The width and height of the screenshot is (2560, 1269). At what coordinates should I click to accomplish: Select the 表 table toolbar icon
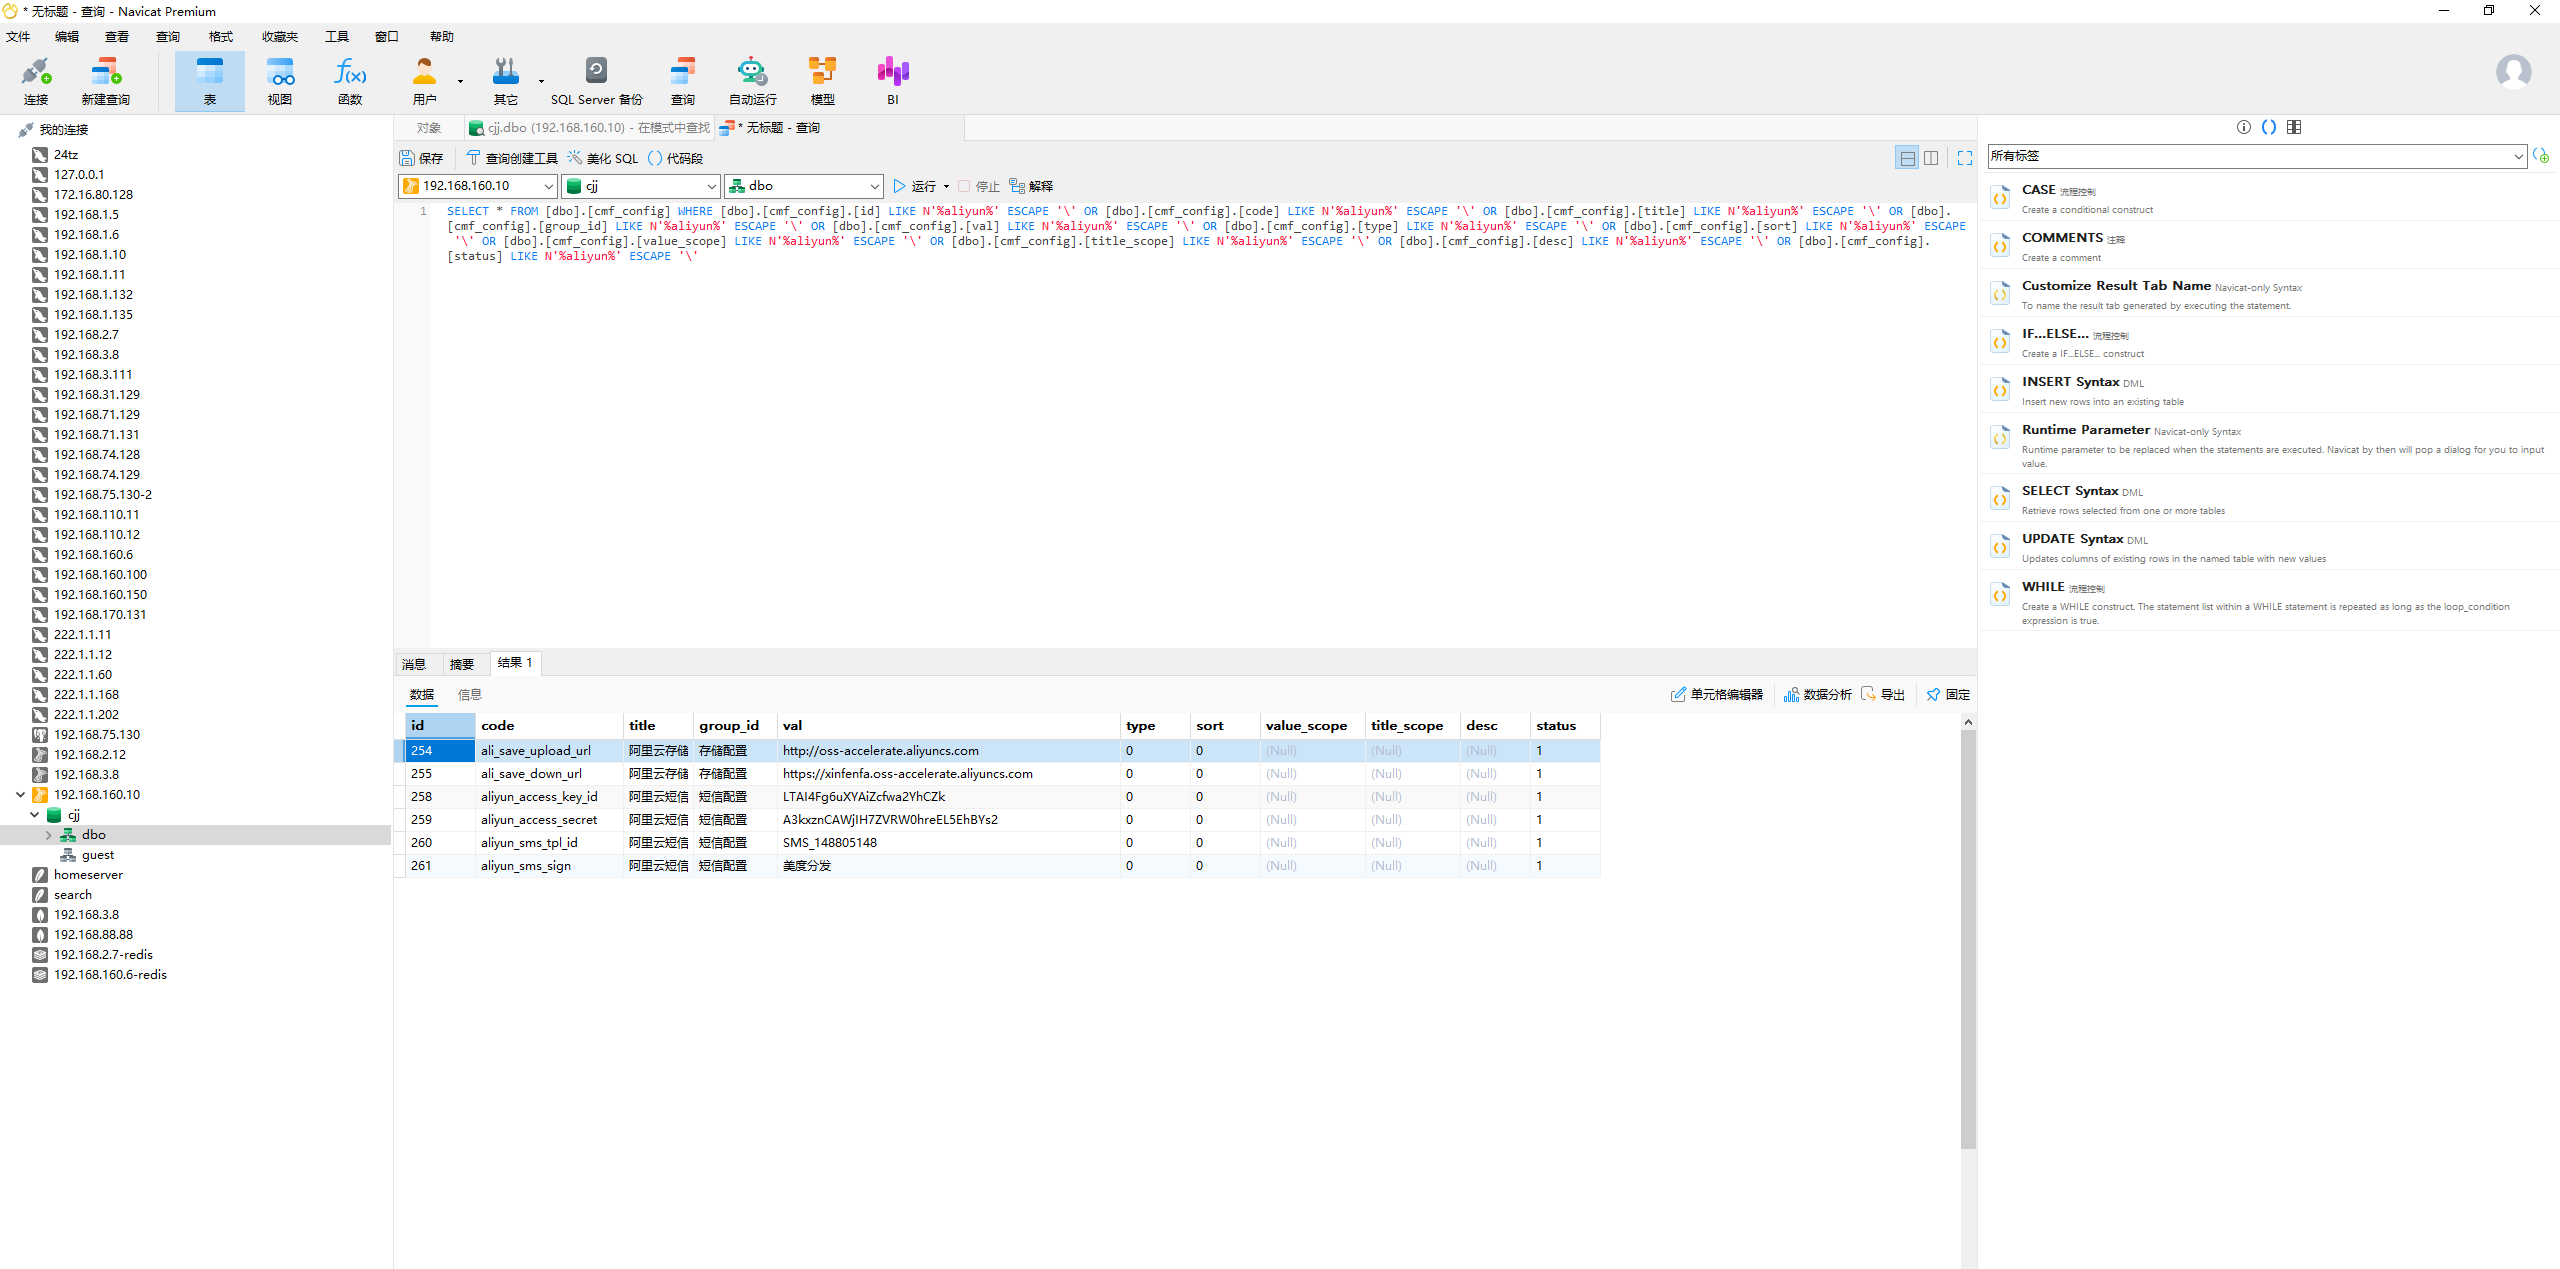tap(210, 81)
